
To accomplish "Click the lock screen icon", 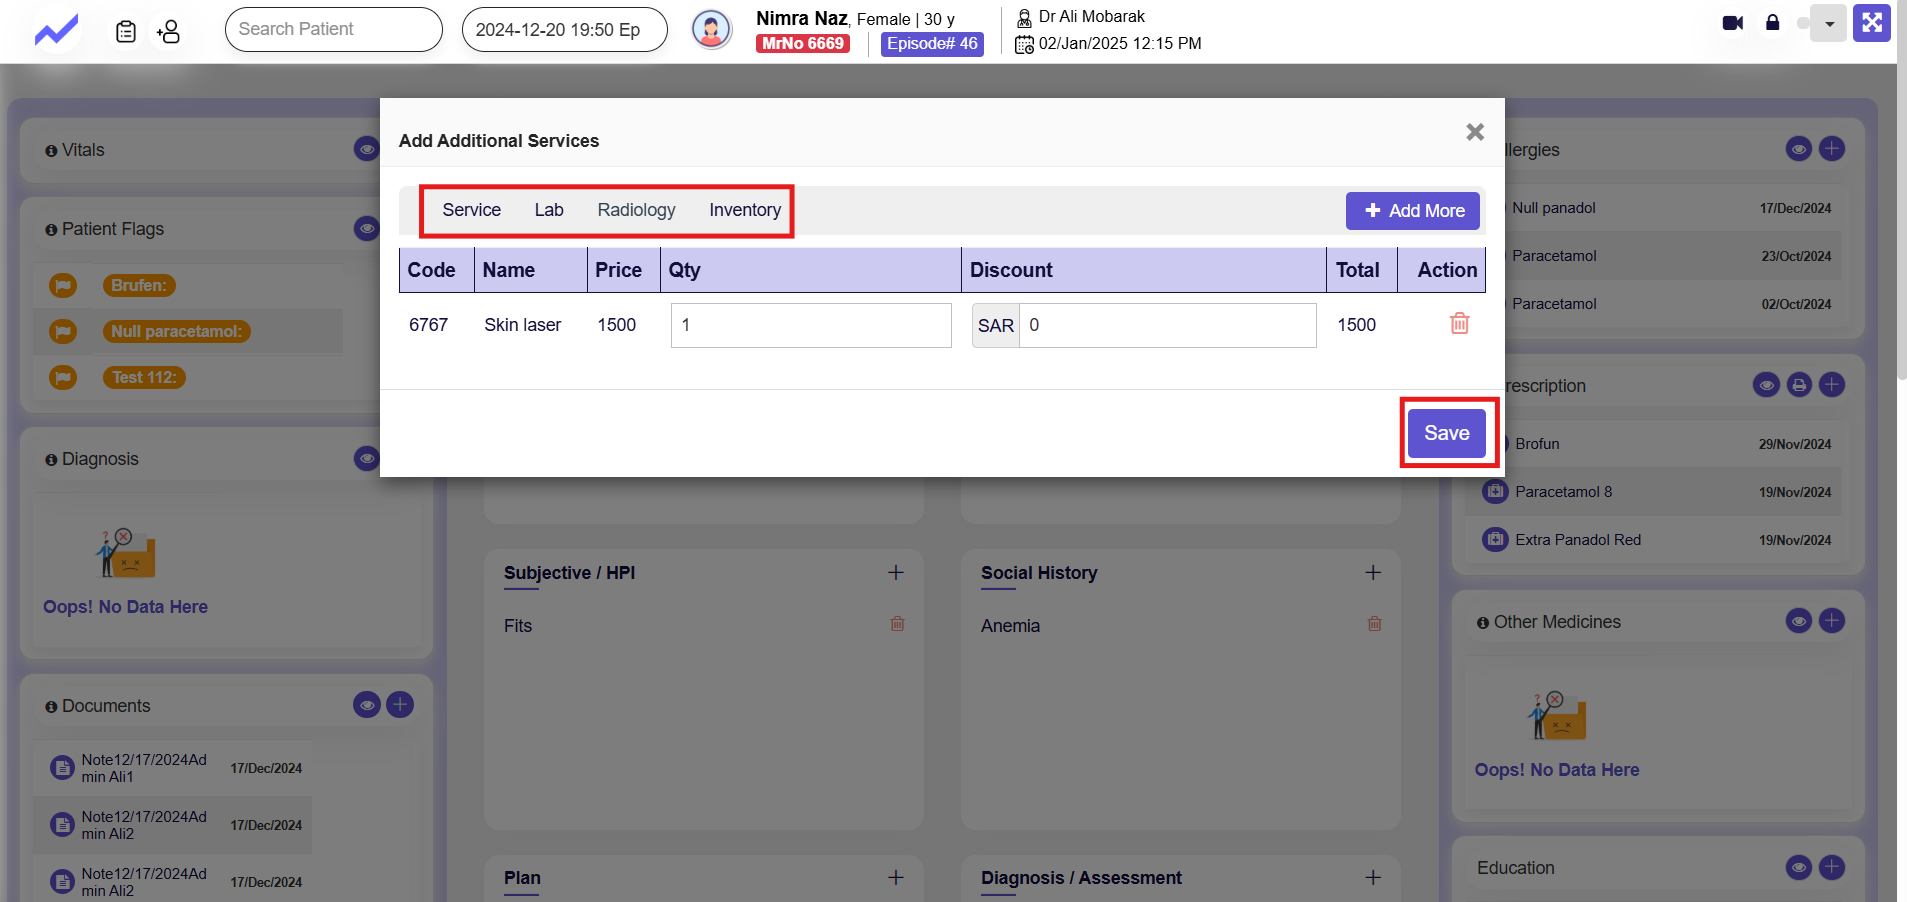I will pos(1772,23).
